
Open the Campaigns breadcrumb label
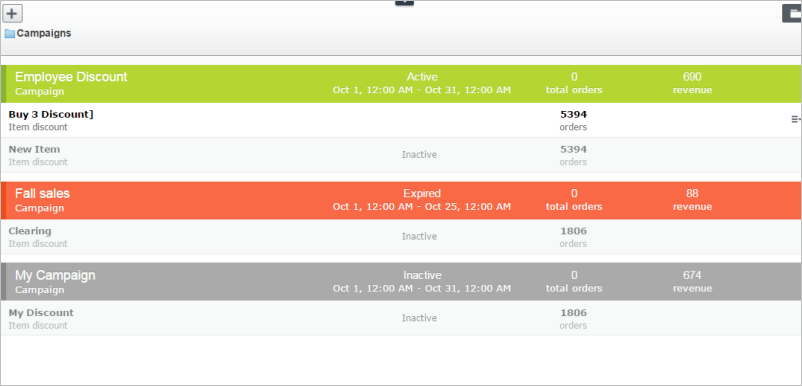44,33
